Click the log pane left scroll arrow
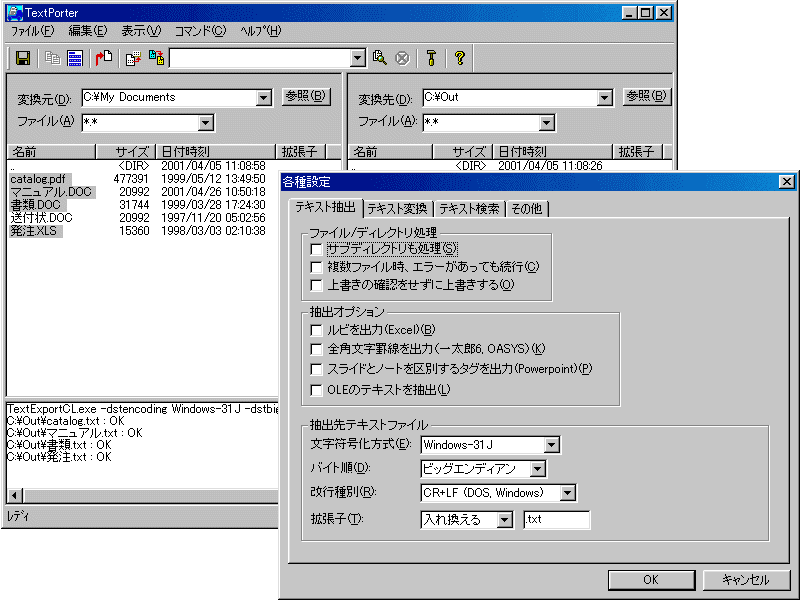 [x=15, y=495]
